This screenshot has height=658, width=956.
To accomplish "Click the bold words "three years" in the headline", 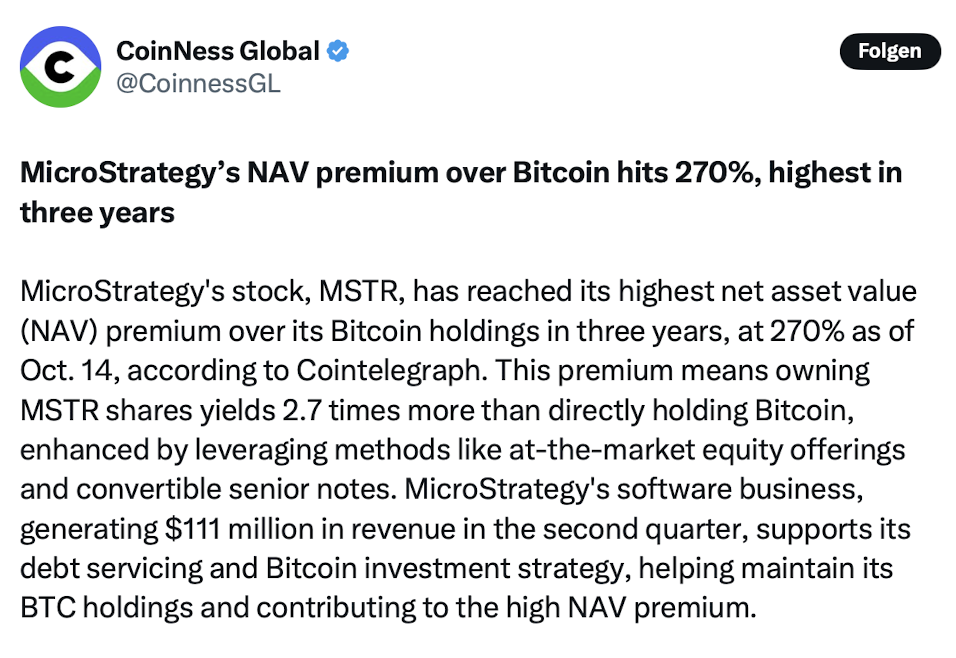I will pos(97,213).
